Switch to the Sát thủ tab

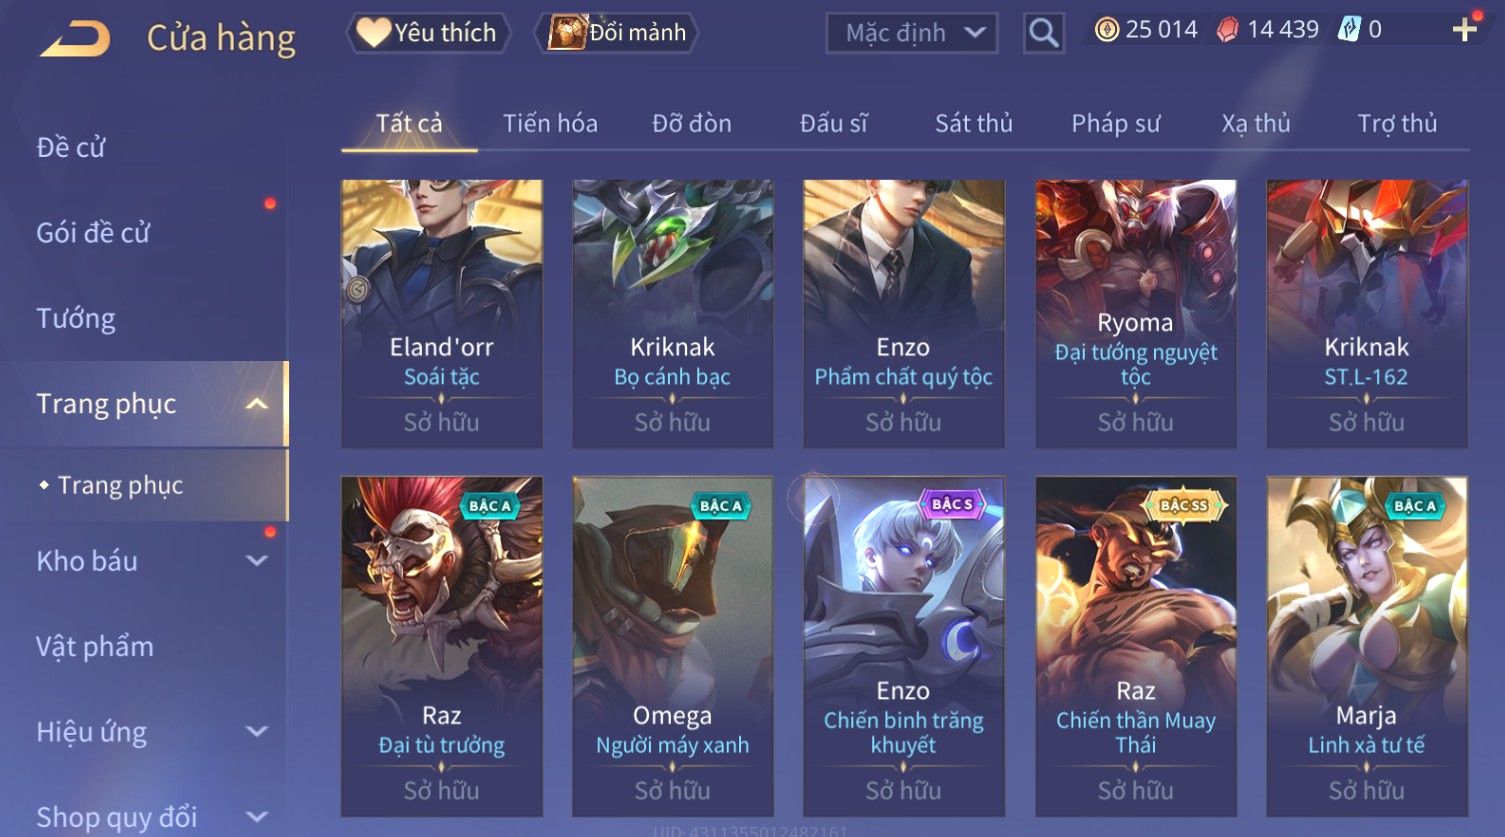(x=974, y=123)
